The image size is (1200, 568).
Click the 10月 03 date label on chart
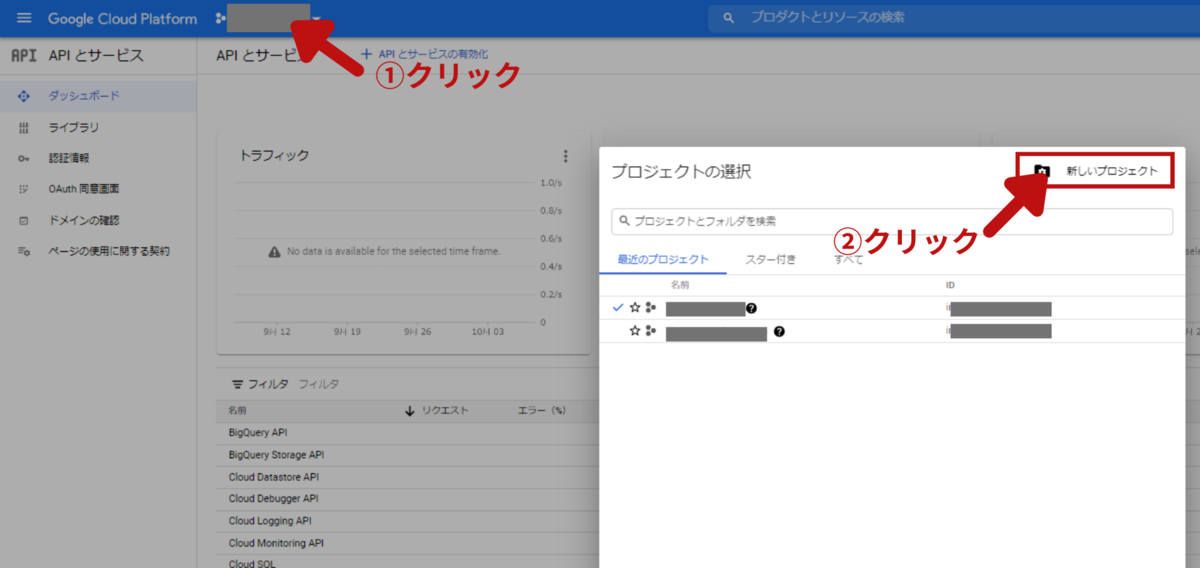coord(487,332)
